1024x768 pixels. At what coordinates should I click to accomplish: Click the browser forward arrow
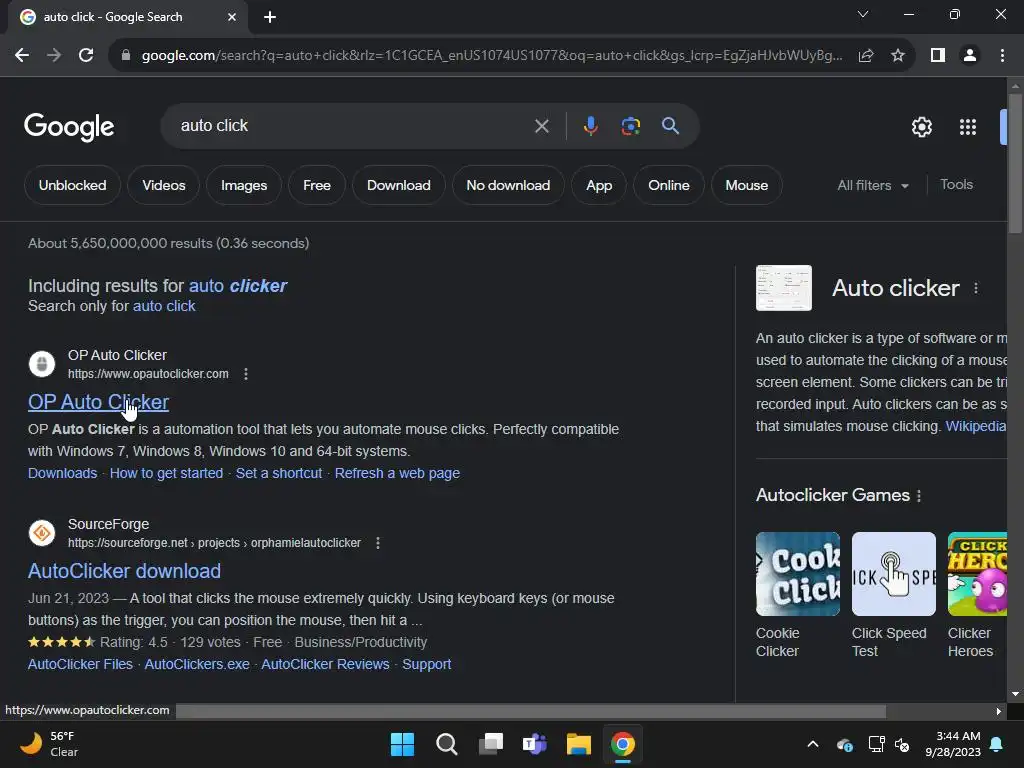click(54, 56)
